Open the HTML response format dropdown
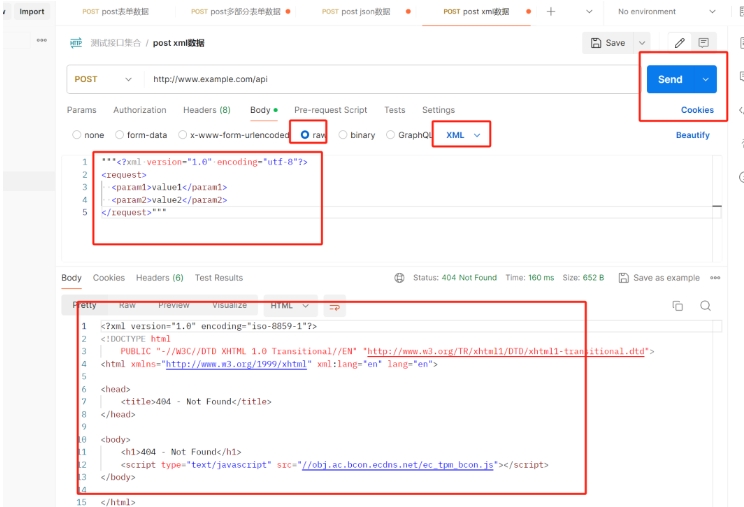This screenshot has width=744, height=507. click(289, 305)
